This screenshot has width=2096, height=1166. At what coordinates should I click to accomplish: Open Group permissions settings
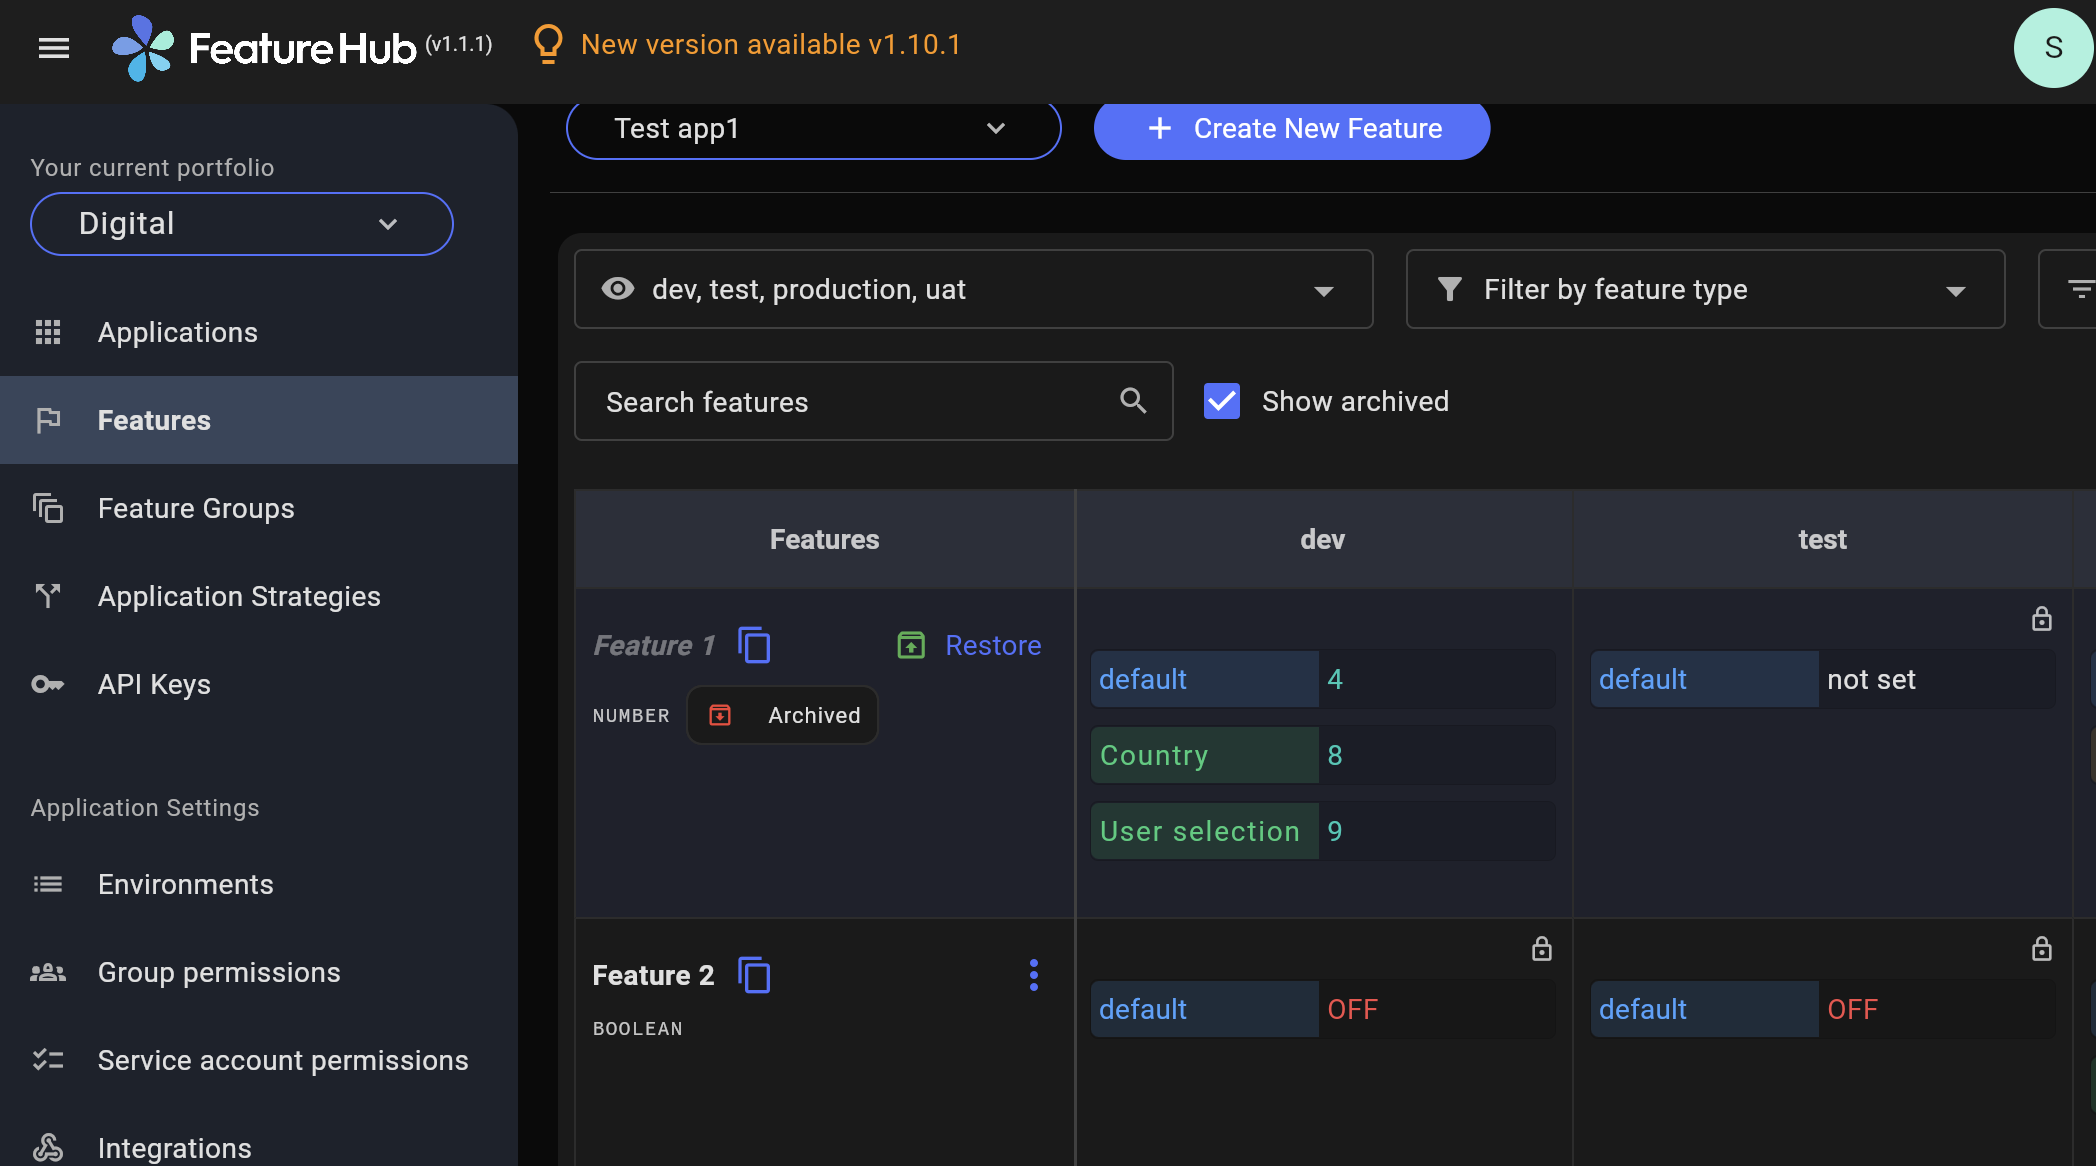click(x=259, y=972)
